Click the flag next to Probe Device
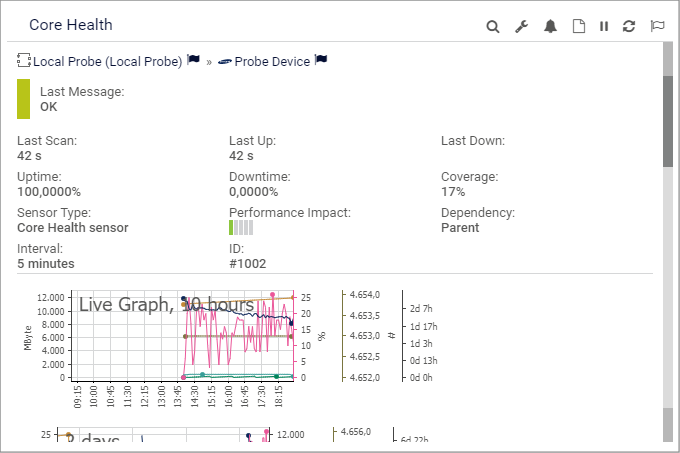The height and width of the screenshot is (453, 680). click(x=321, y=61)
